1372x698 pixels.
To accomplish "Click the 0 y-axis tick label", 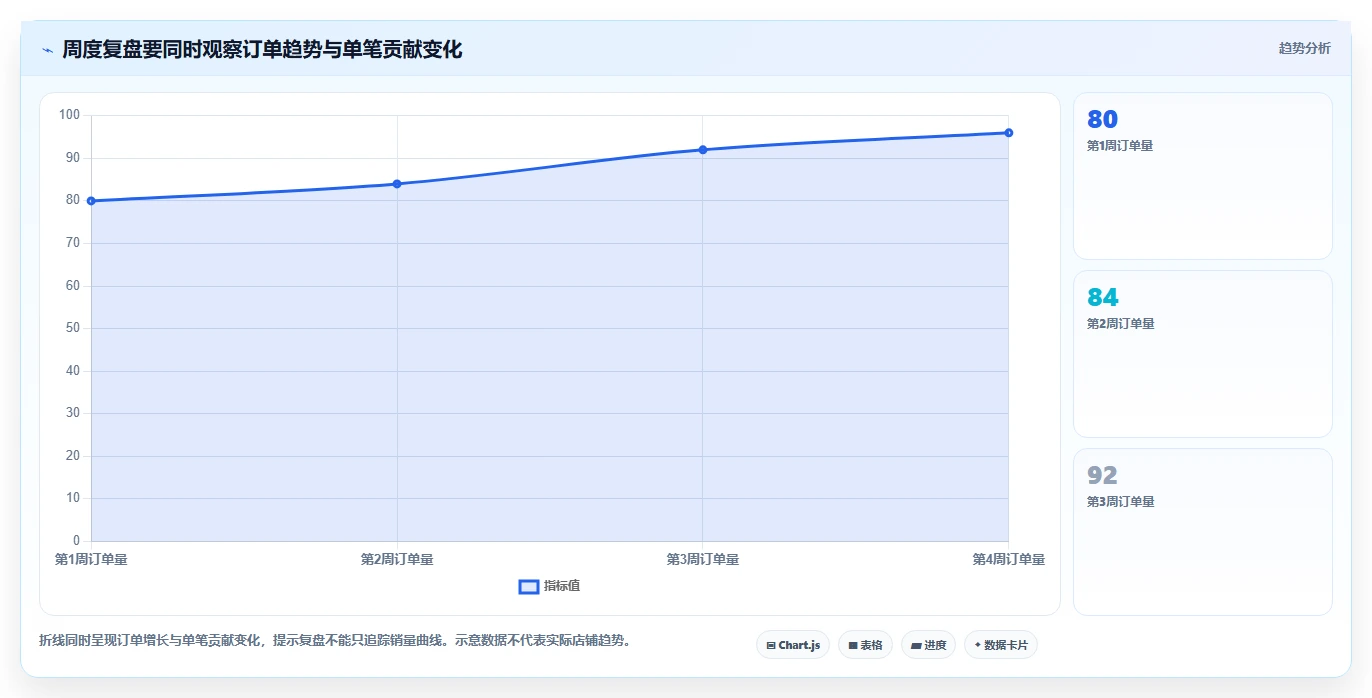I will click(x=76, y=541).
